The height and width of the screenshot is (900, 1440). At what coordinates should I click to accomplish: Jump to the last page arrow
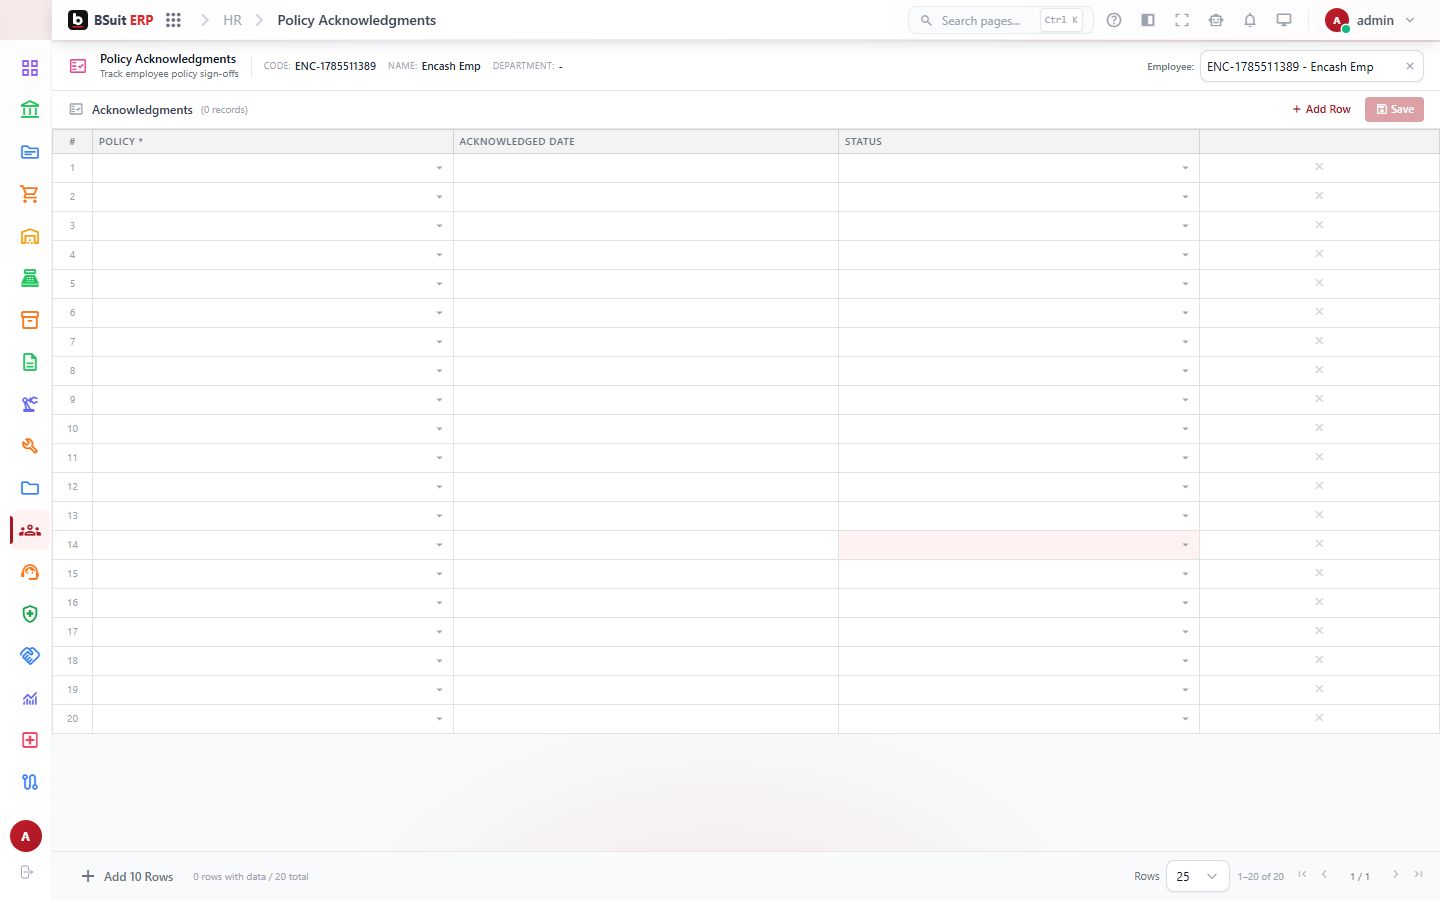tap(1418, 875)
